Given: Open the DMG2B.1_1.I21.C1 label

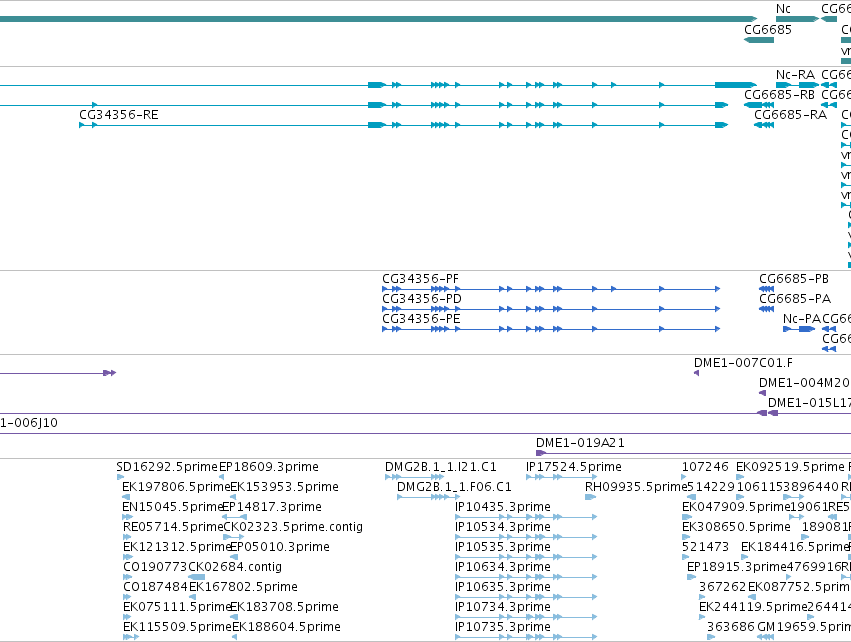Looking at the screenshot, I should pos(441,467).
